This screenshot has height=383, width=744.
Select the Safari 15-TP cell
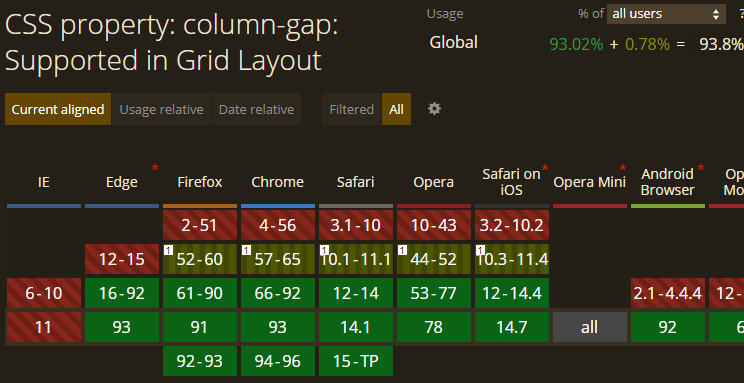tap(356, 361)
